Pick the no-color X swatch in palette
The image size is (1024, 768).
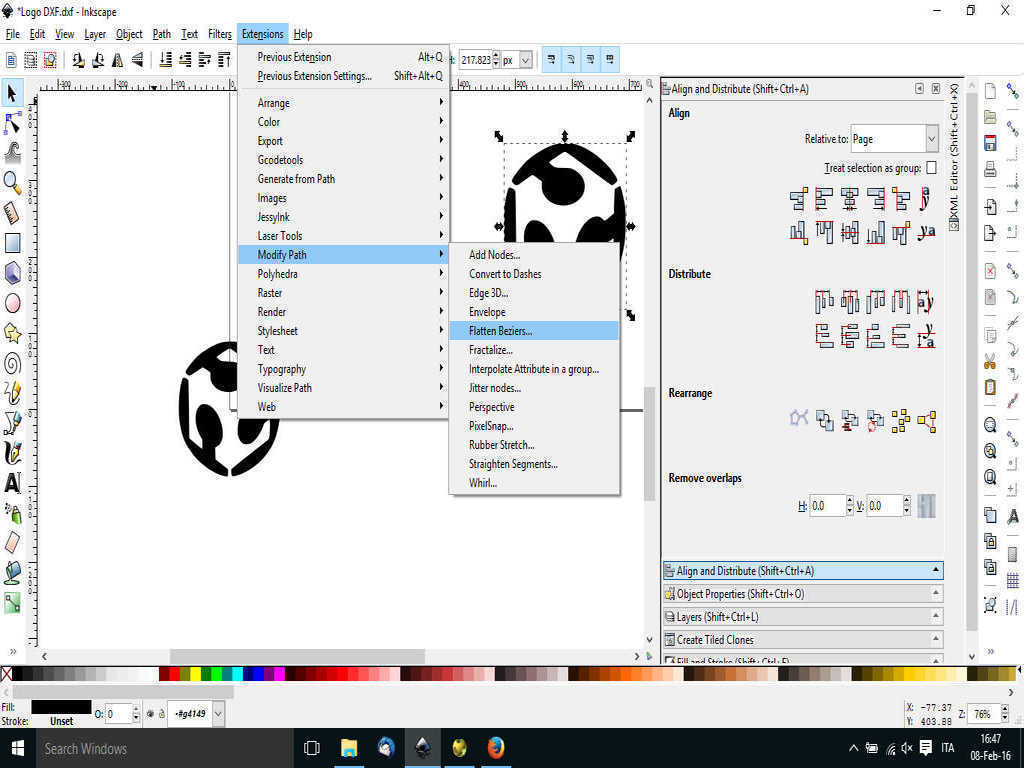(6, 674)
